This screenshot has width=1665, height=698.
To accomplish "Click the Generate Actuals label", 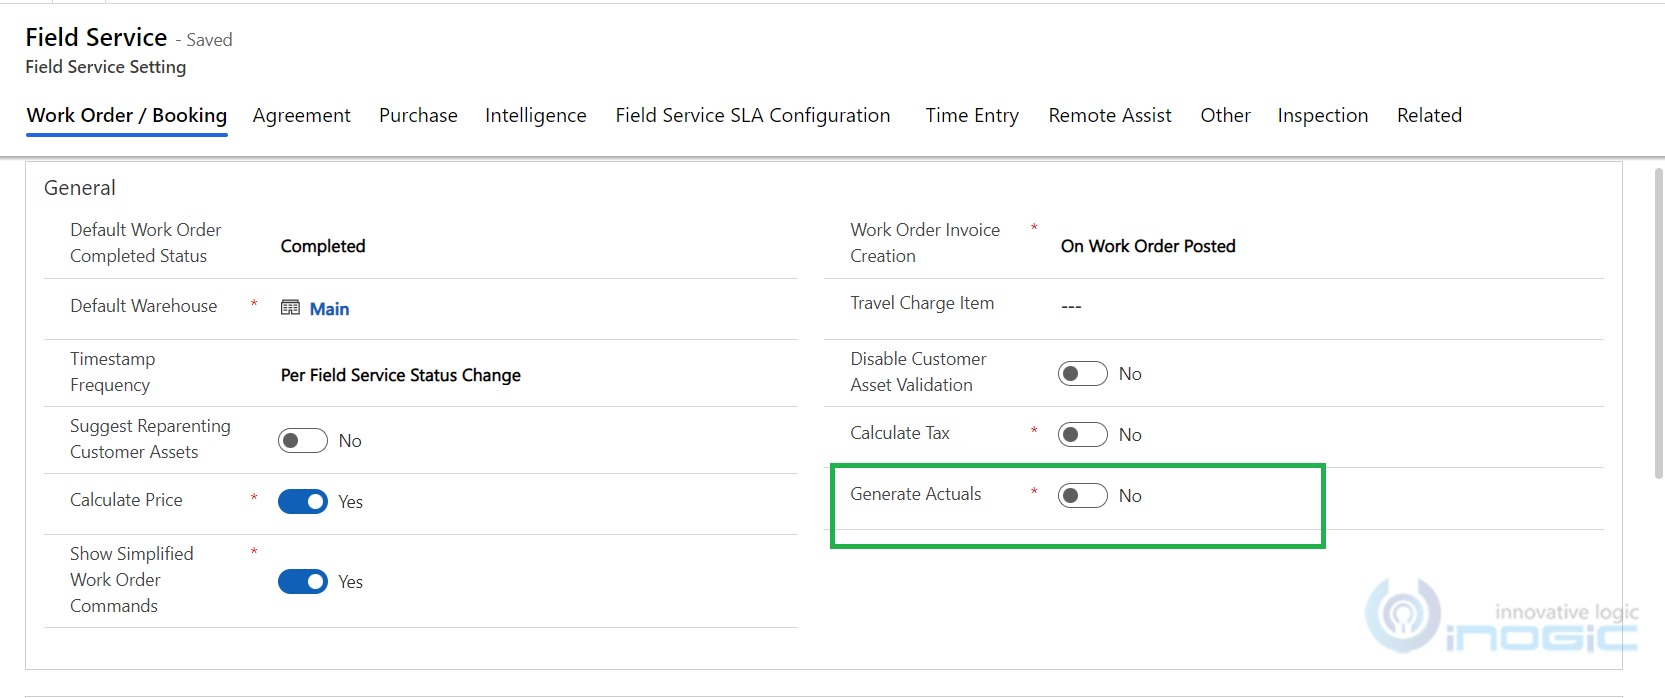I will coord(916,494).
